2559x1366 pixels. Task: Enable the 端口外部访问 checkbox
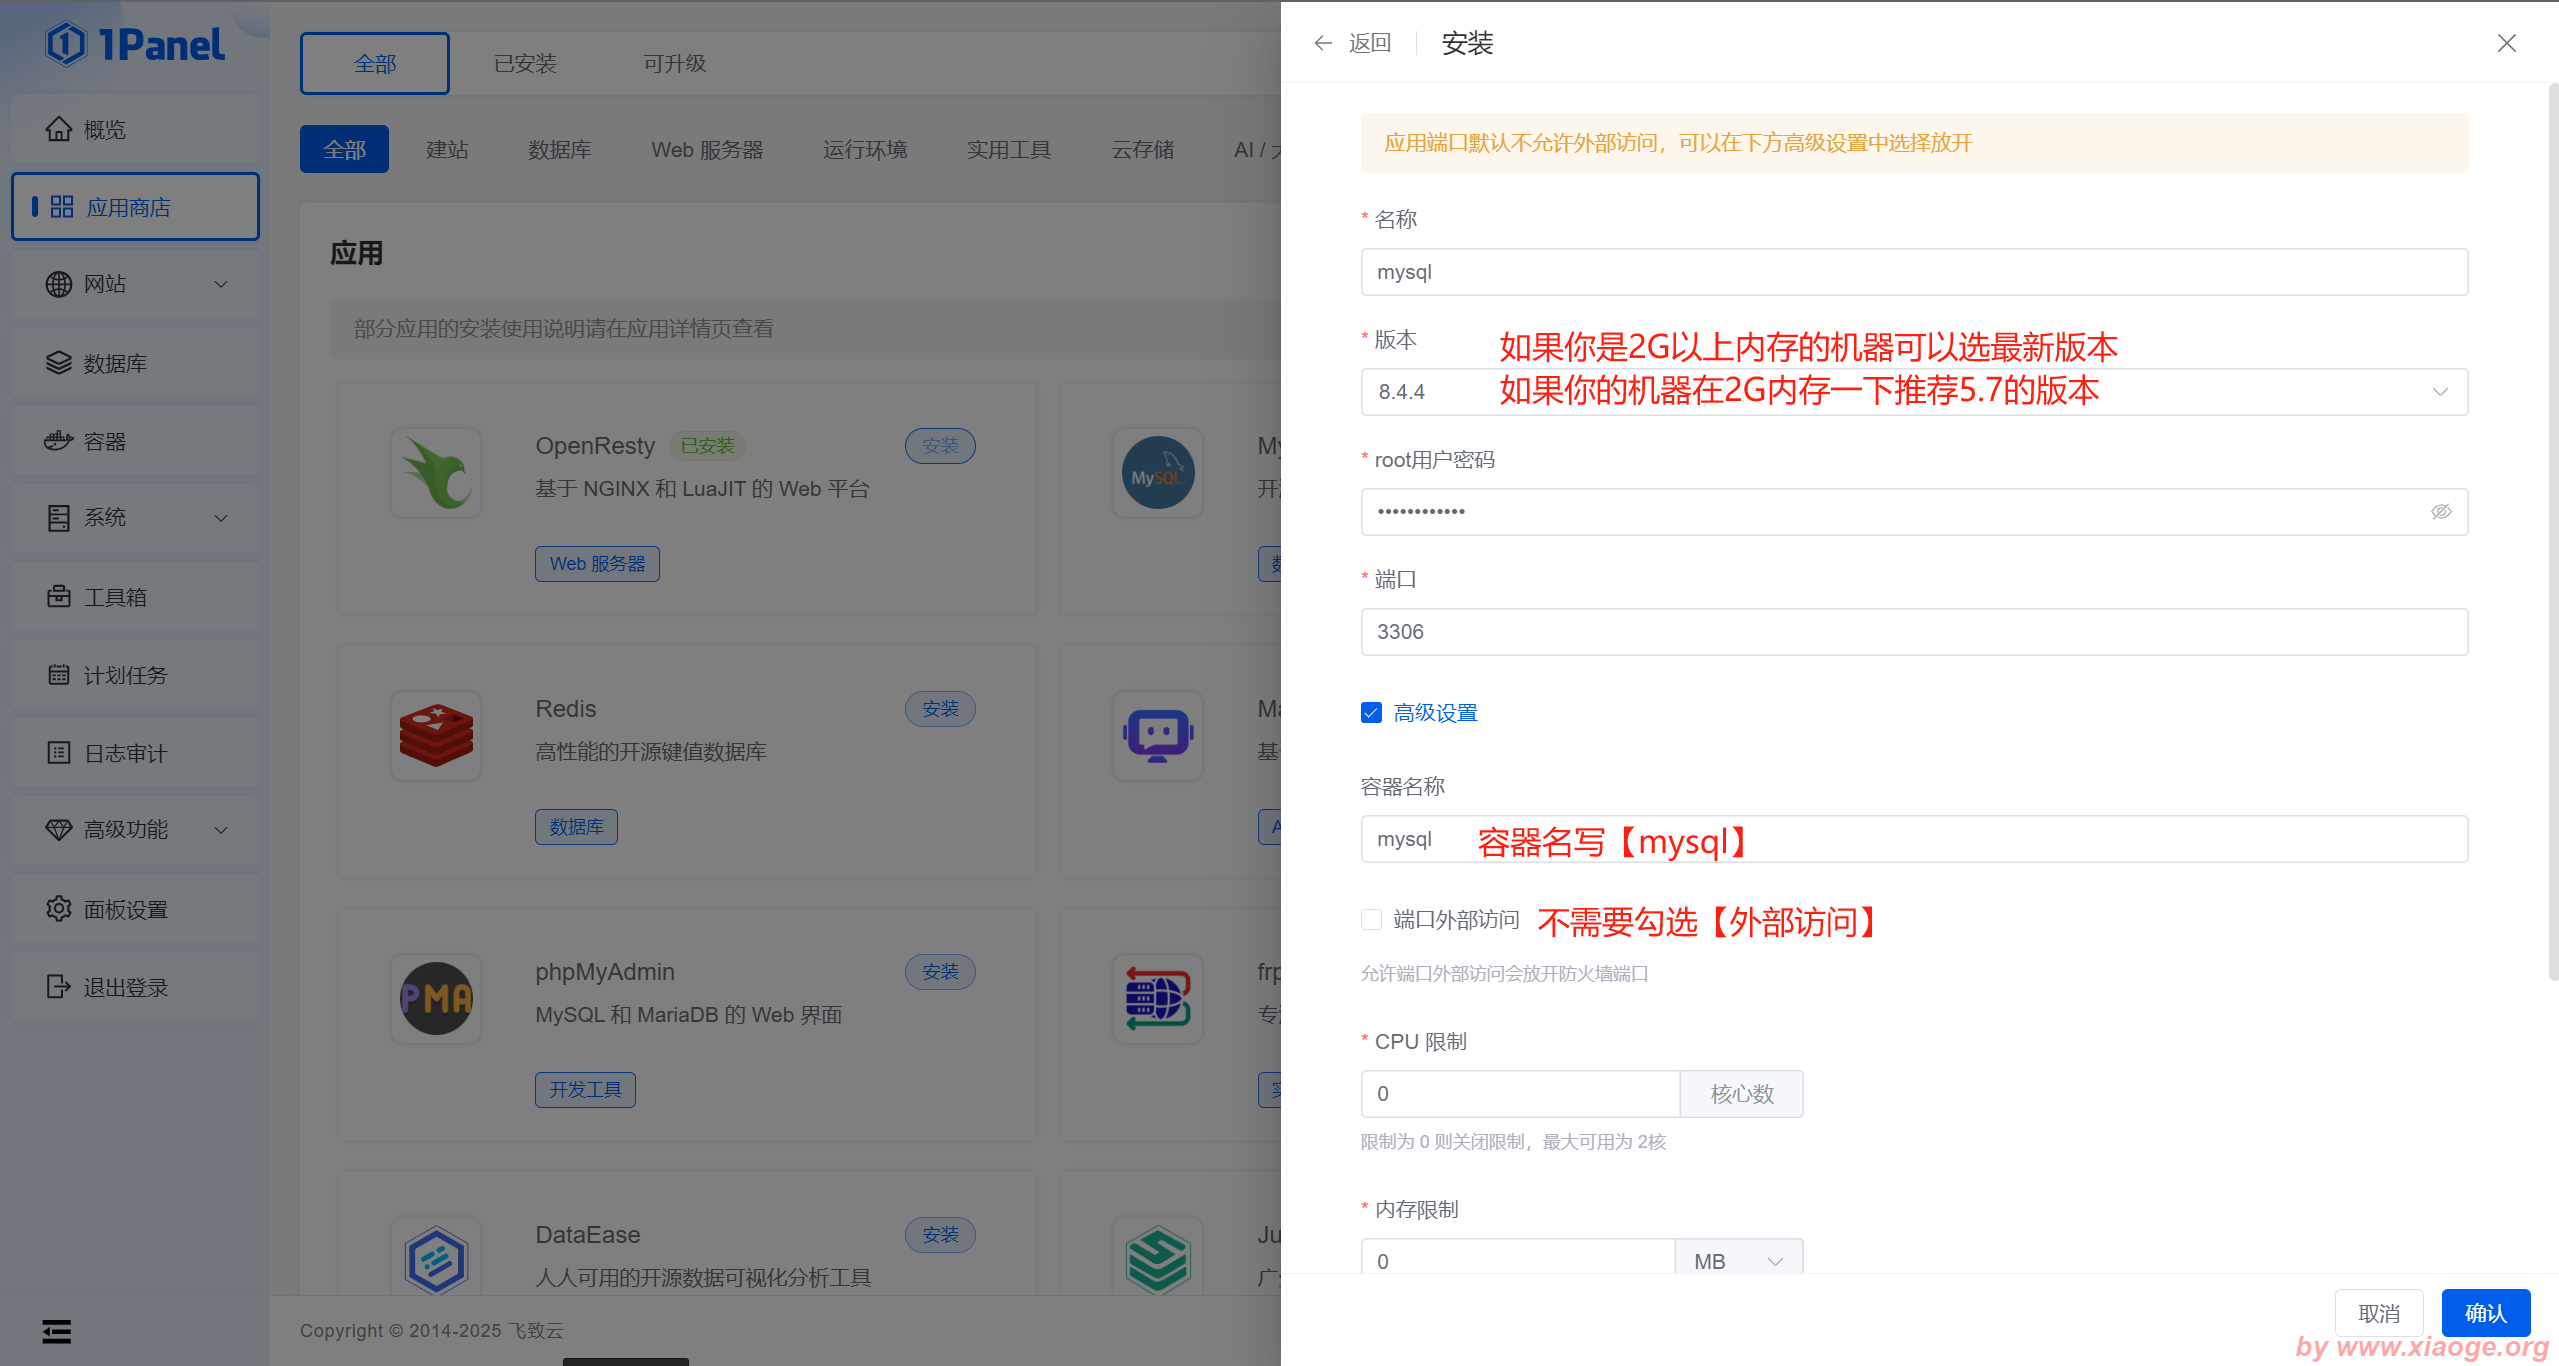point(1371,920)
